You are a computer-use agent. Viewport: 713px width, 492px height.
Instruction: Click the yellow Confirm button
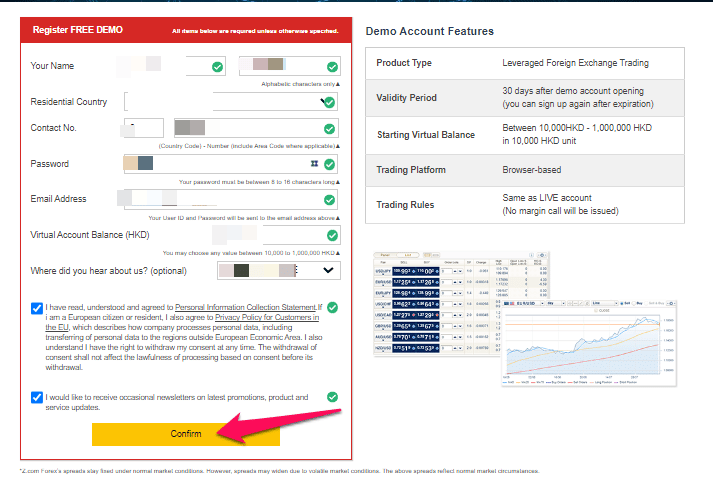(186, 434)
